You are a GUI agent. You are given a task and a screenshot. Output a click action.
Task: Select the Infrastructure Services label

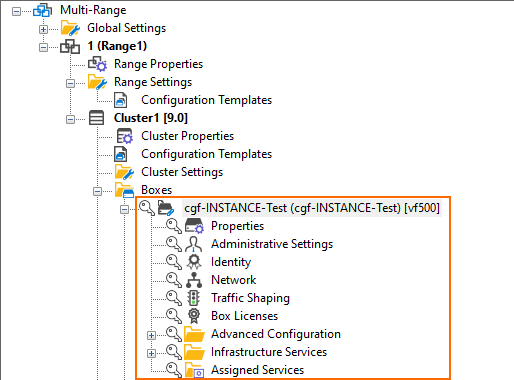coord(269,352)
